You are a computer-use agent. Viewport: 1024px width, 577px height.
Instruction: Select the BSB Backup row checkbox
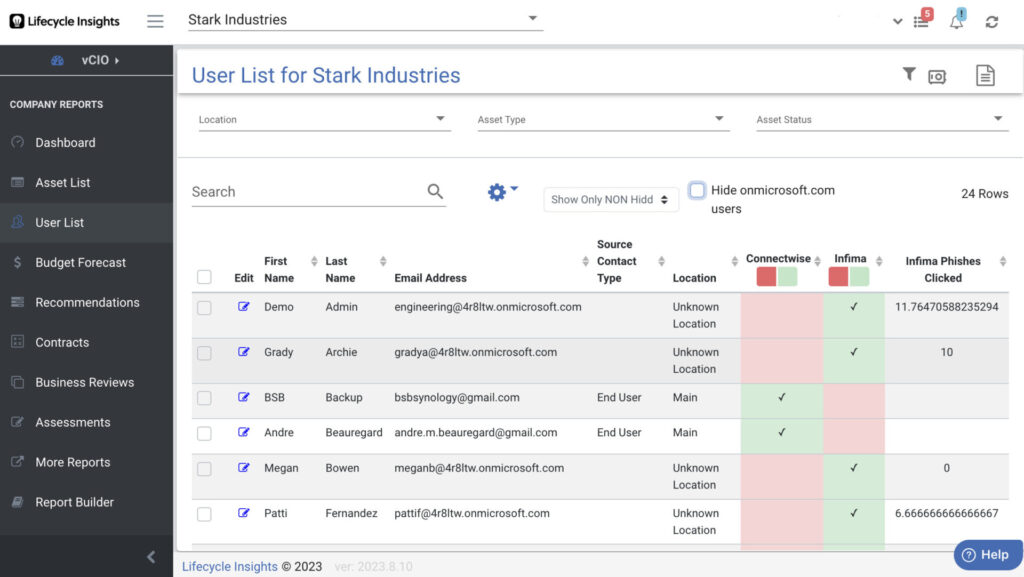click(x=204, y=398)
